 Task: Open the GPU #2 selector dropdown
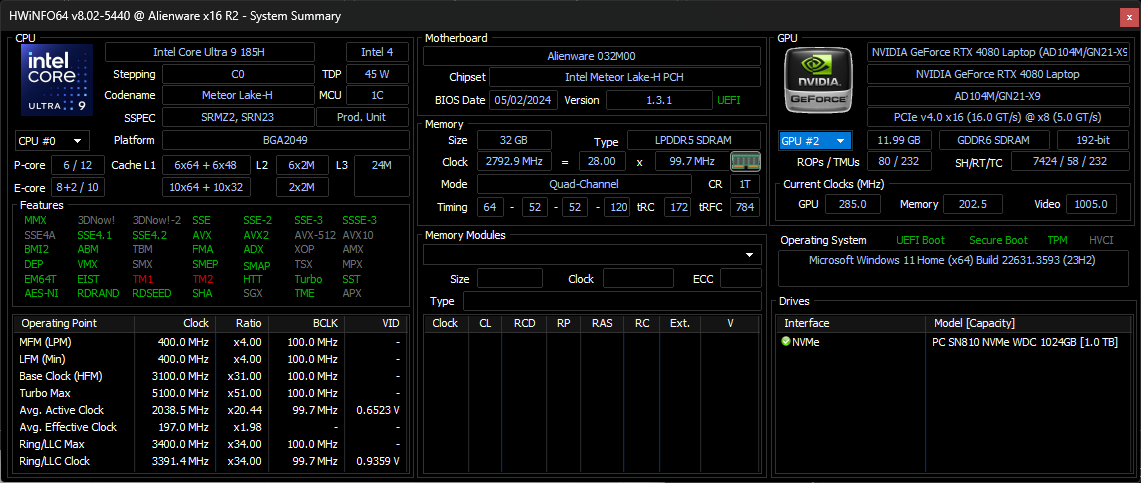pos(815,140)
